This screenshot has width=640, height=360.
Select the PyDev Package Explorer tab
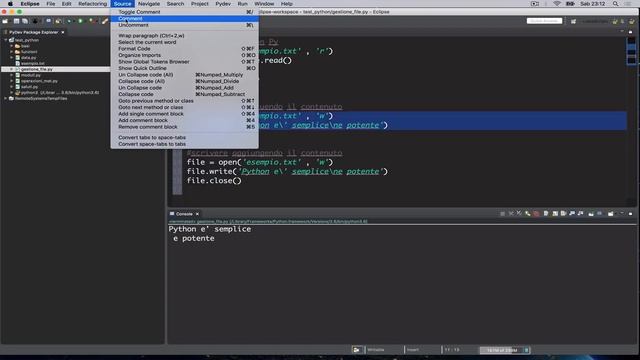[x=33, y=32]
